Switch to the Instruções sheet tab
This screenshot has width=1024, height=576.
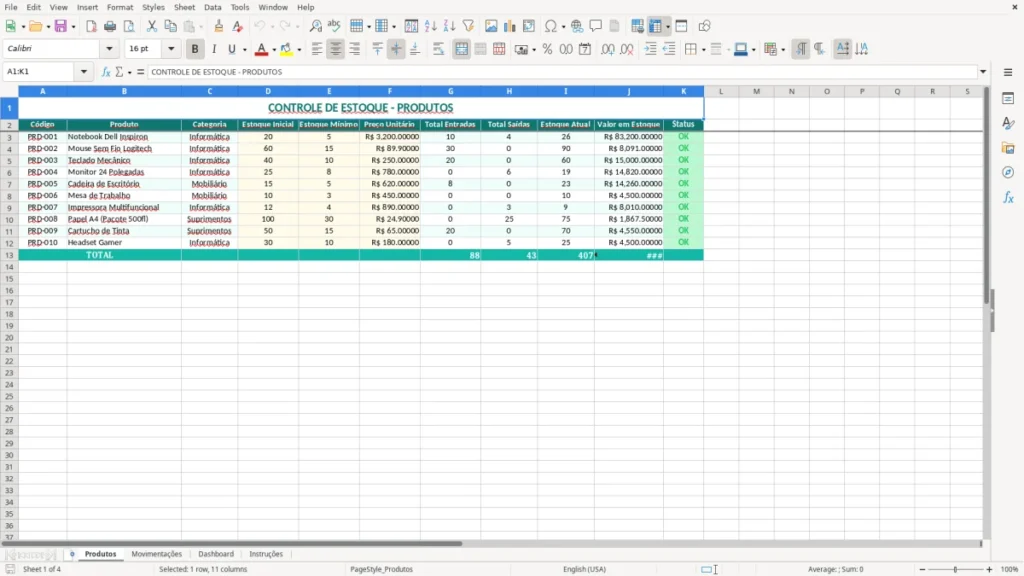click(x=266, y=554)
